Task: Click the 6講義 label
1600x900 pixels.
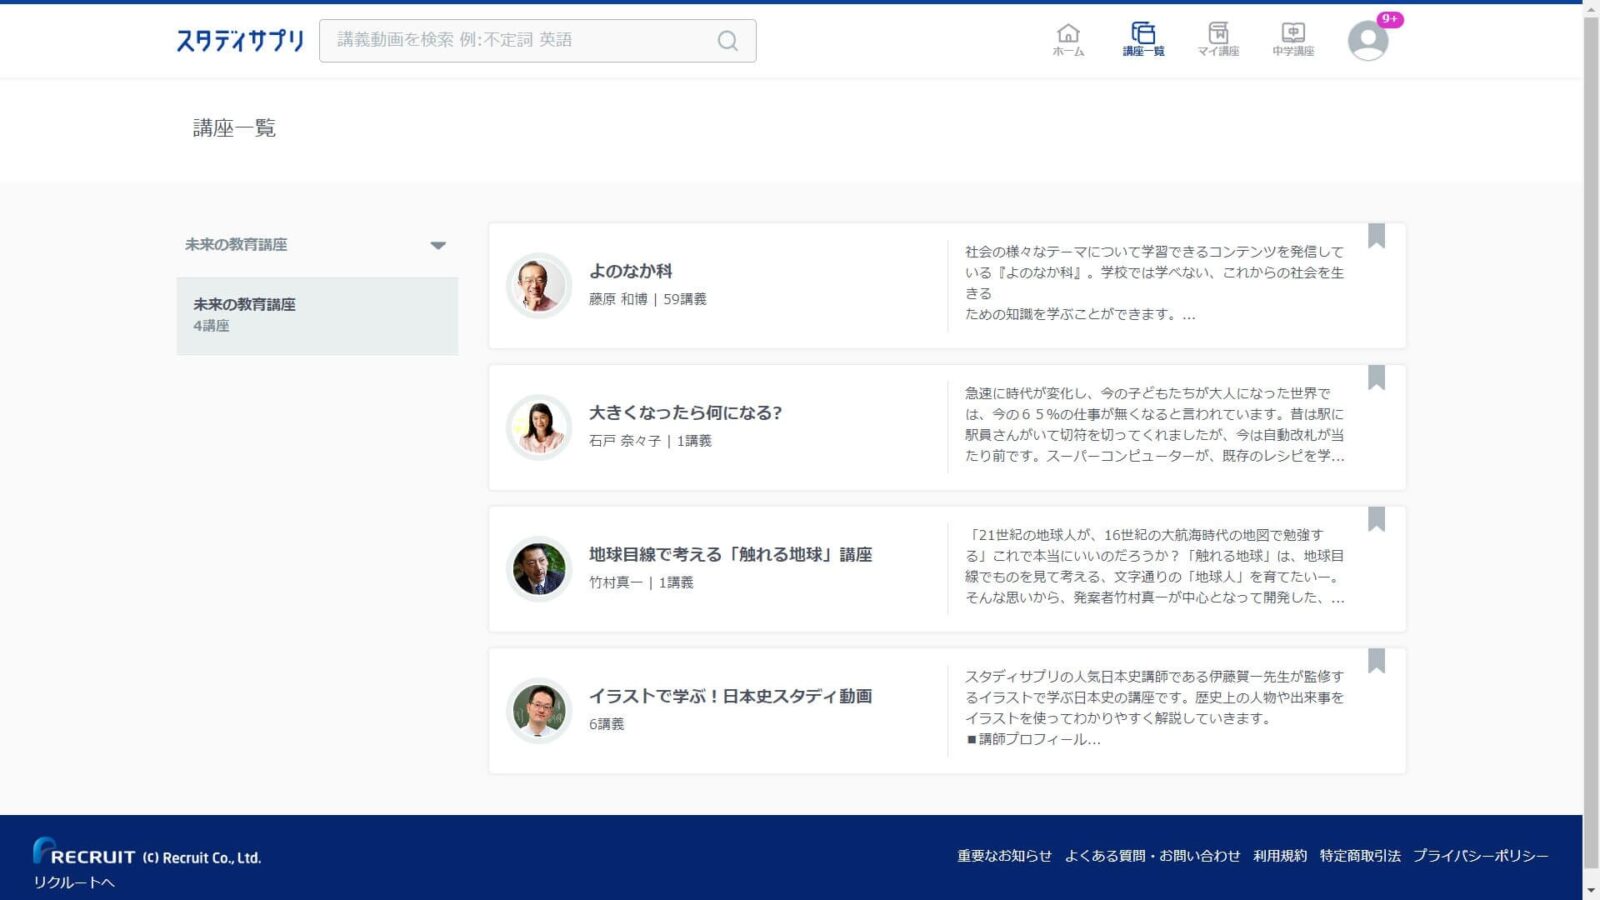Action: pos(606,724)
